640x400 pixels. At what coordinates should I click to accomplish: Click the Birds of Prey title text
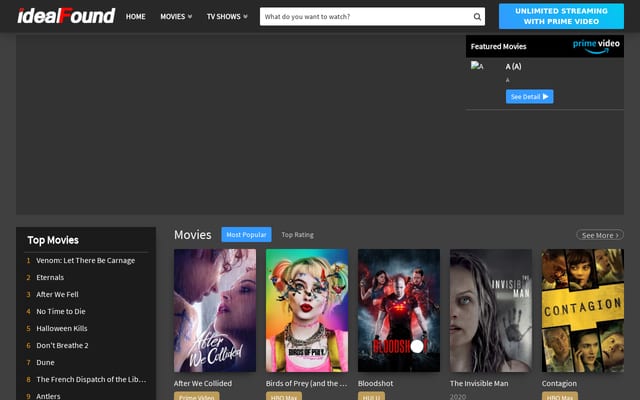coord(307,383)
